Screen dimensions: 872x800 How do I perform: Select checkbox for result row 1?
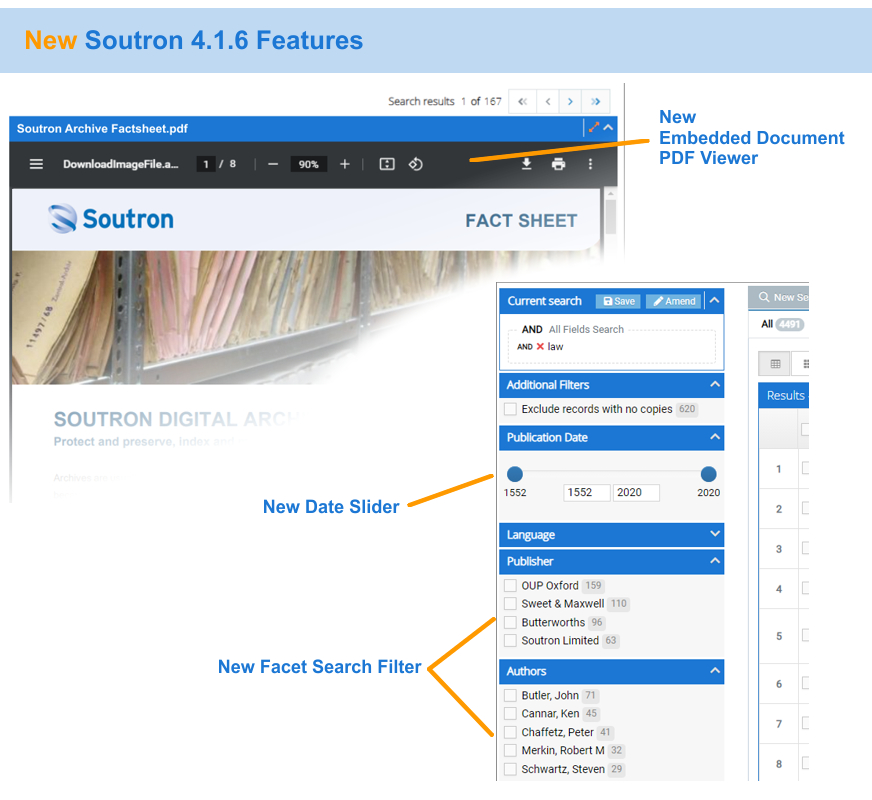tap(805, 468)
